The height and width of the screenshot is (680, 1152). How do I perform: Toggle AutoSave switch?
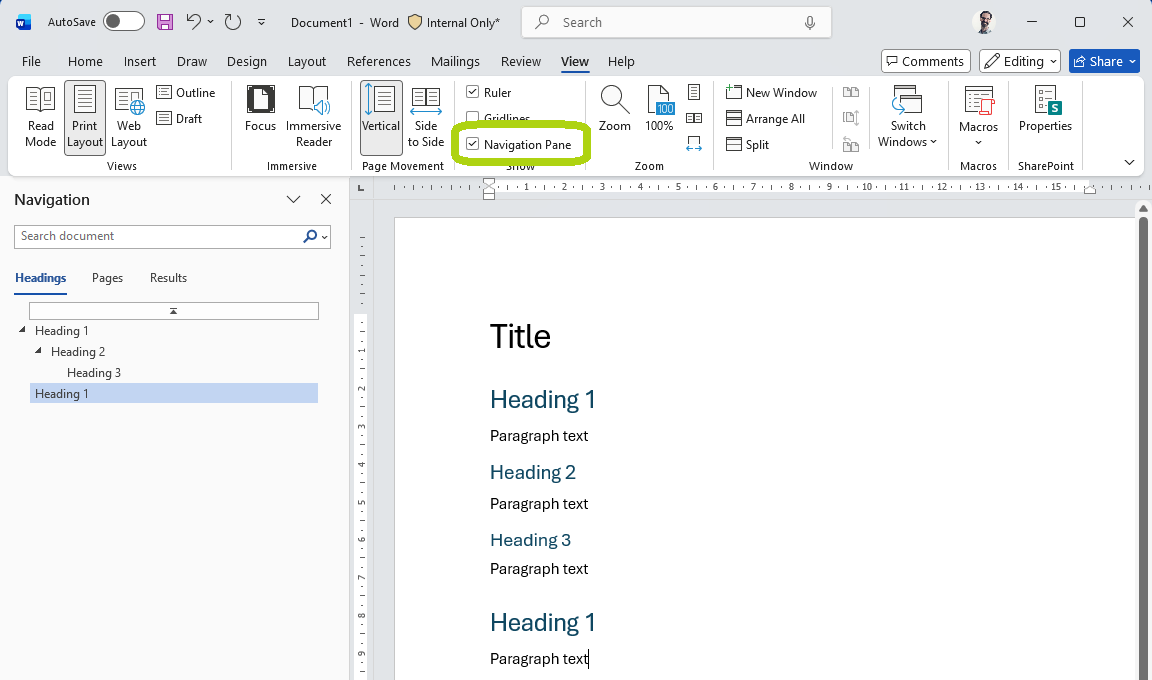[x=123, y=21]
